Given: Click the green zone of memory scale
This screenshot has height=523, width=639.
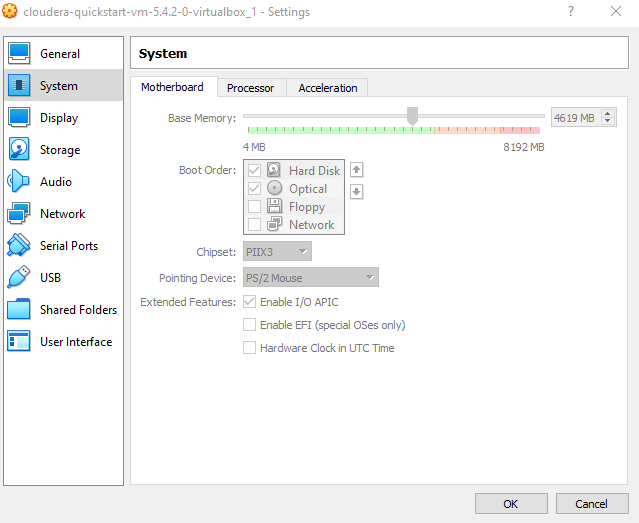Looking at the screenshot, I should 341,130.
